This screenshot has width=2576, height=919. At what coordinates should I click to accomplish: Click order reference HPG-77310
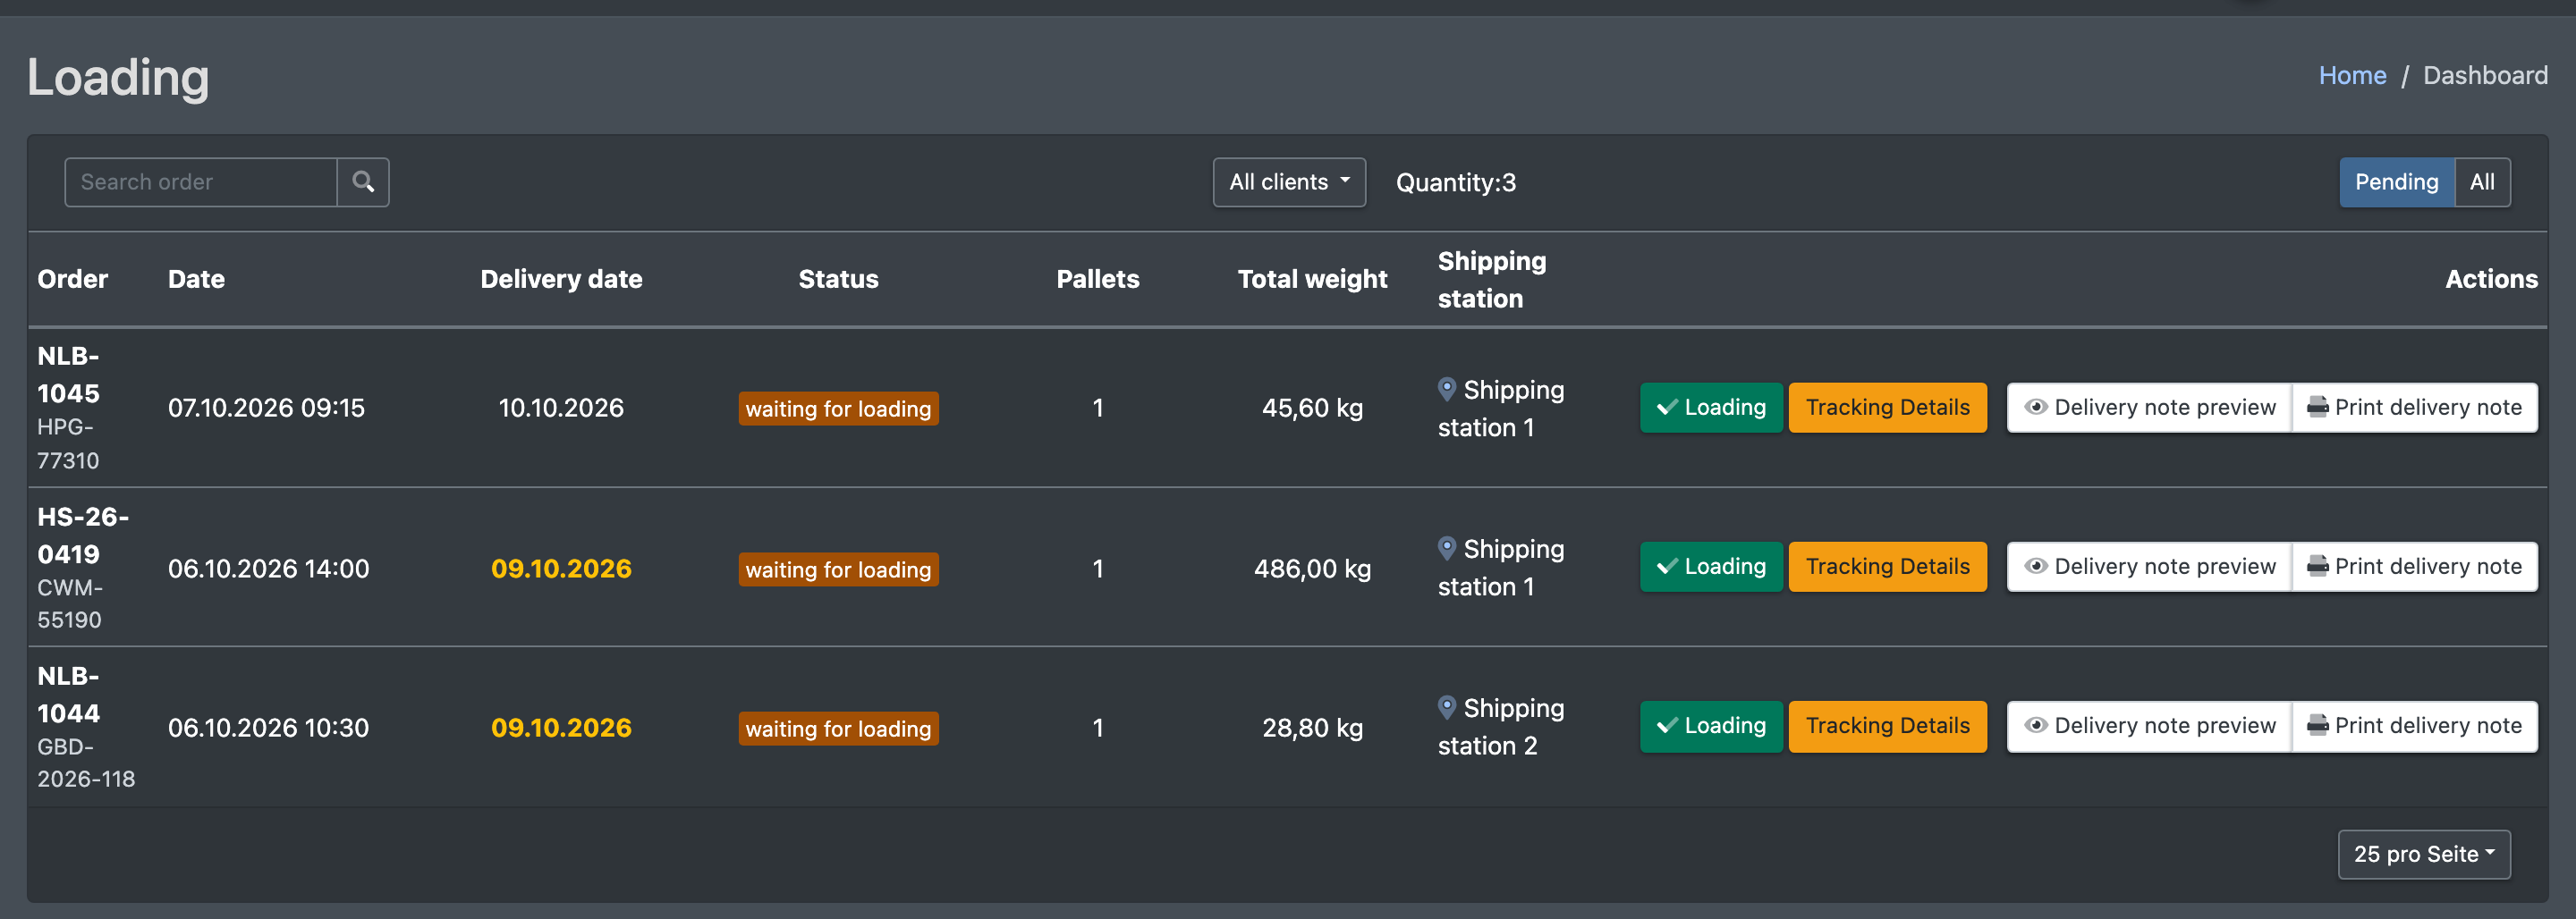coord(68,443)
